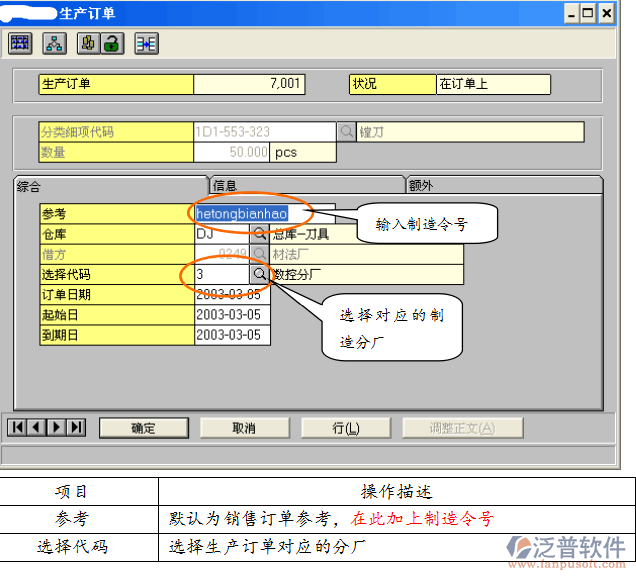Open item code lookup magnifier next to 1D1-553-323

(x=346, y=132)
